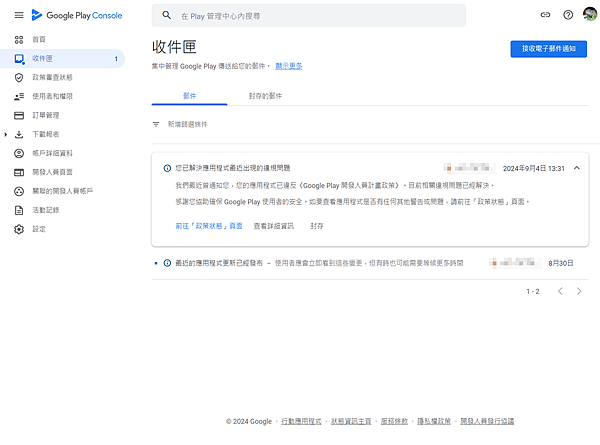Open the hamburger navigation menu

pos(19,15)
